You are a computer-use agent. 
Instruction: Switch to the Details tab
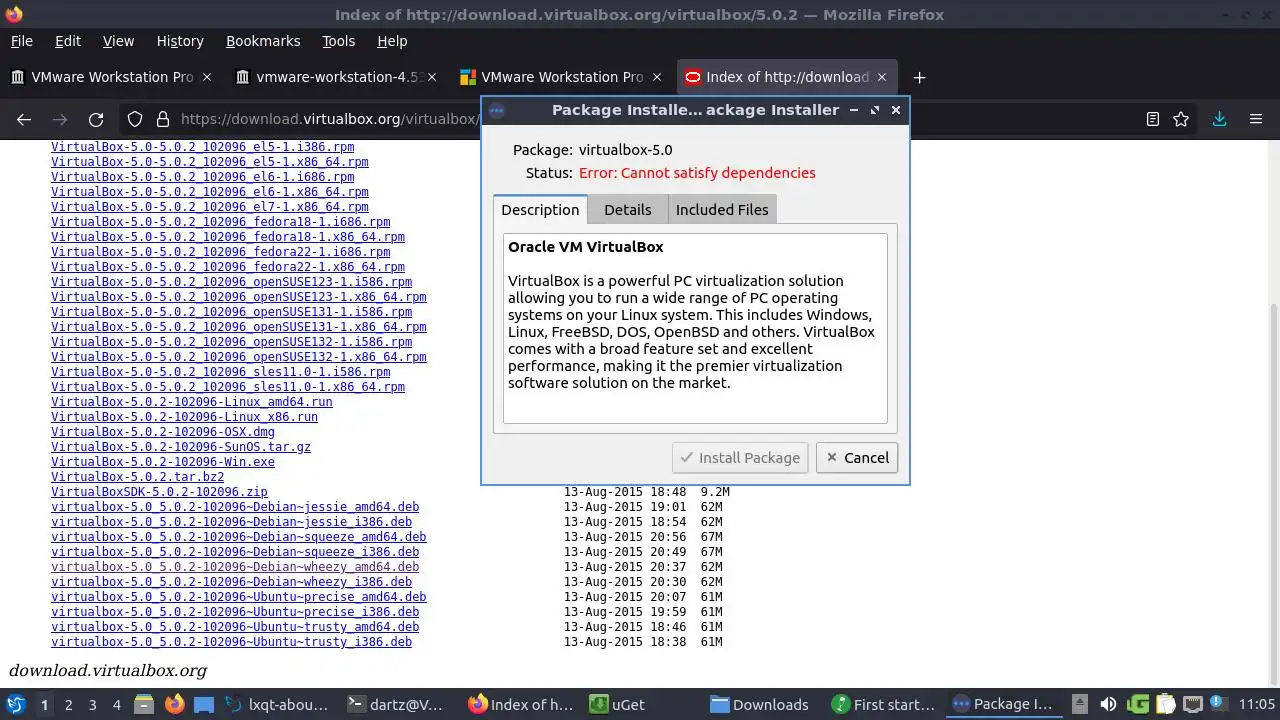[628, 209]
